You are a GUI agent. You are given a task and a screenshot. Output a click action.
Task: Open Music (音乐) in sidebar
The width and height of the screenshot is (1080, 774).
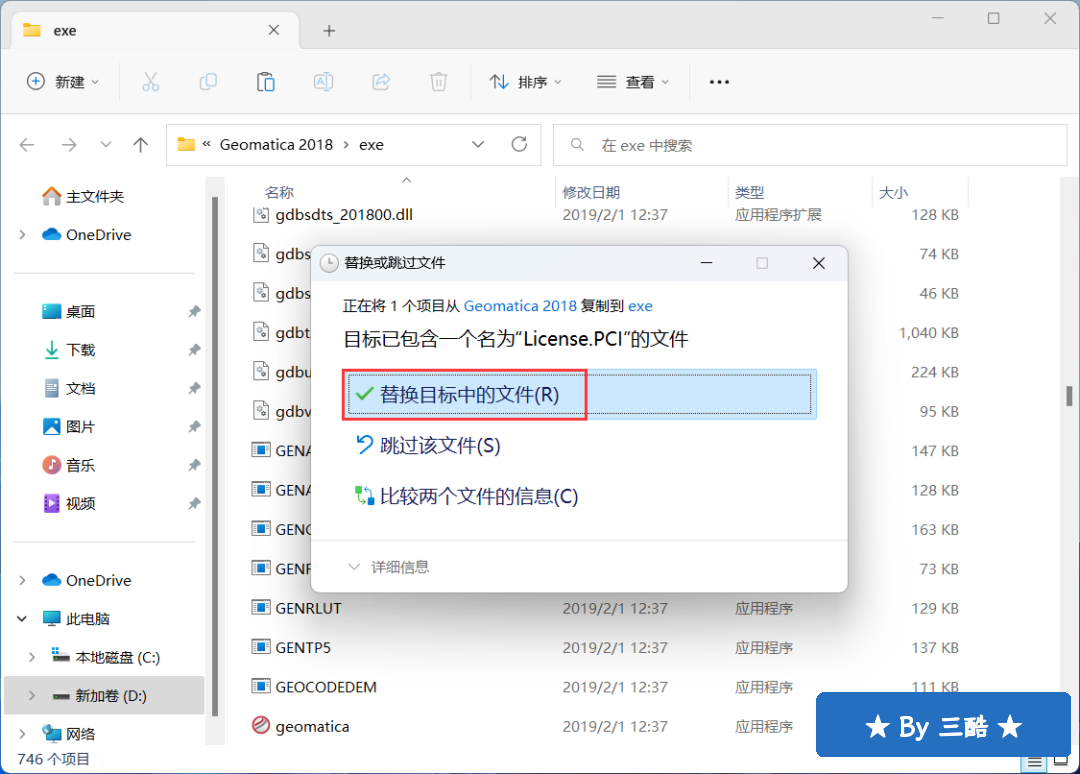coord(69,465)
